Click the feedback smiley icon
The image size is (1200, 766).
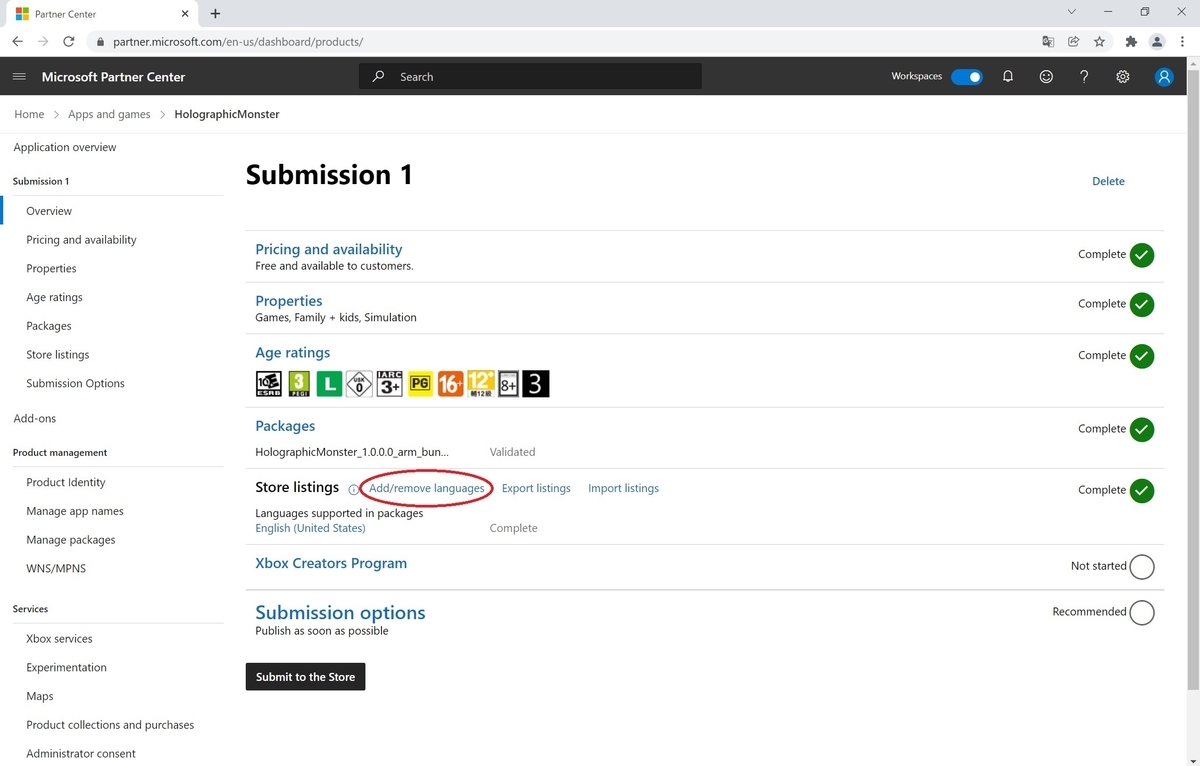tap(1046, 77)
